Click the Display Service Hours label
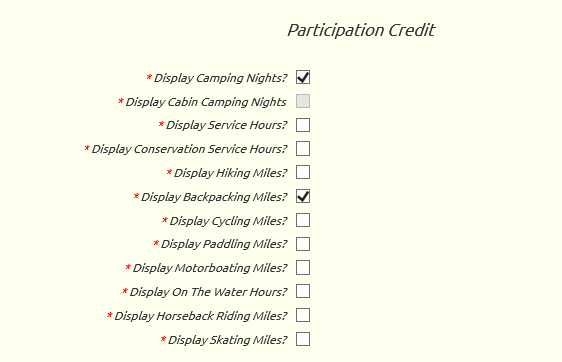562x362 pixels. [227, 125]
